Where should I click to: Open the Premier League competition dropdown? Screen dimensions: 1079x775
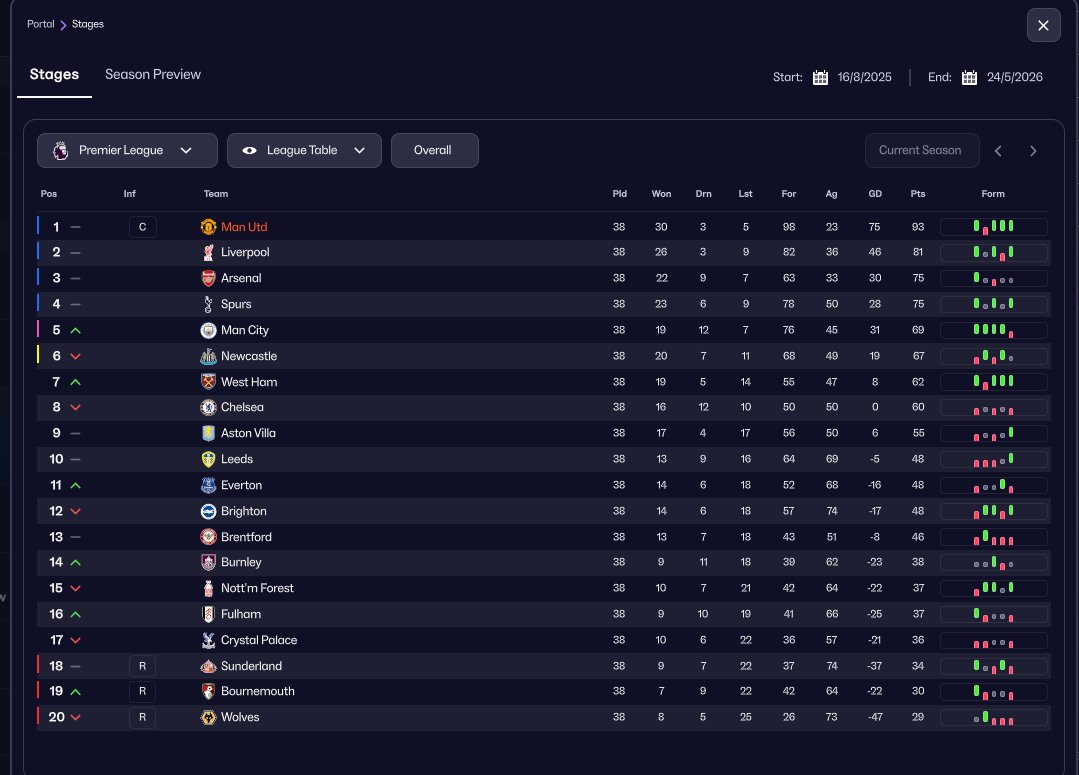127,150
